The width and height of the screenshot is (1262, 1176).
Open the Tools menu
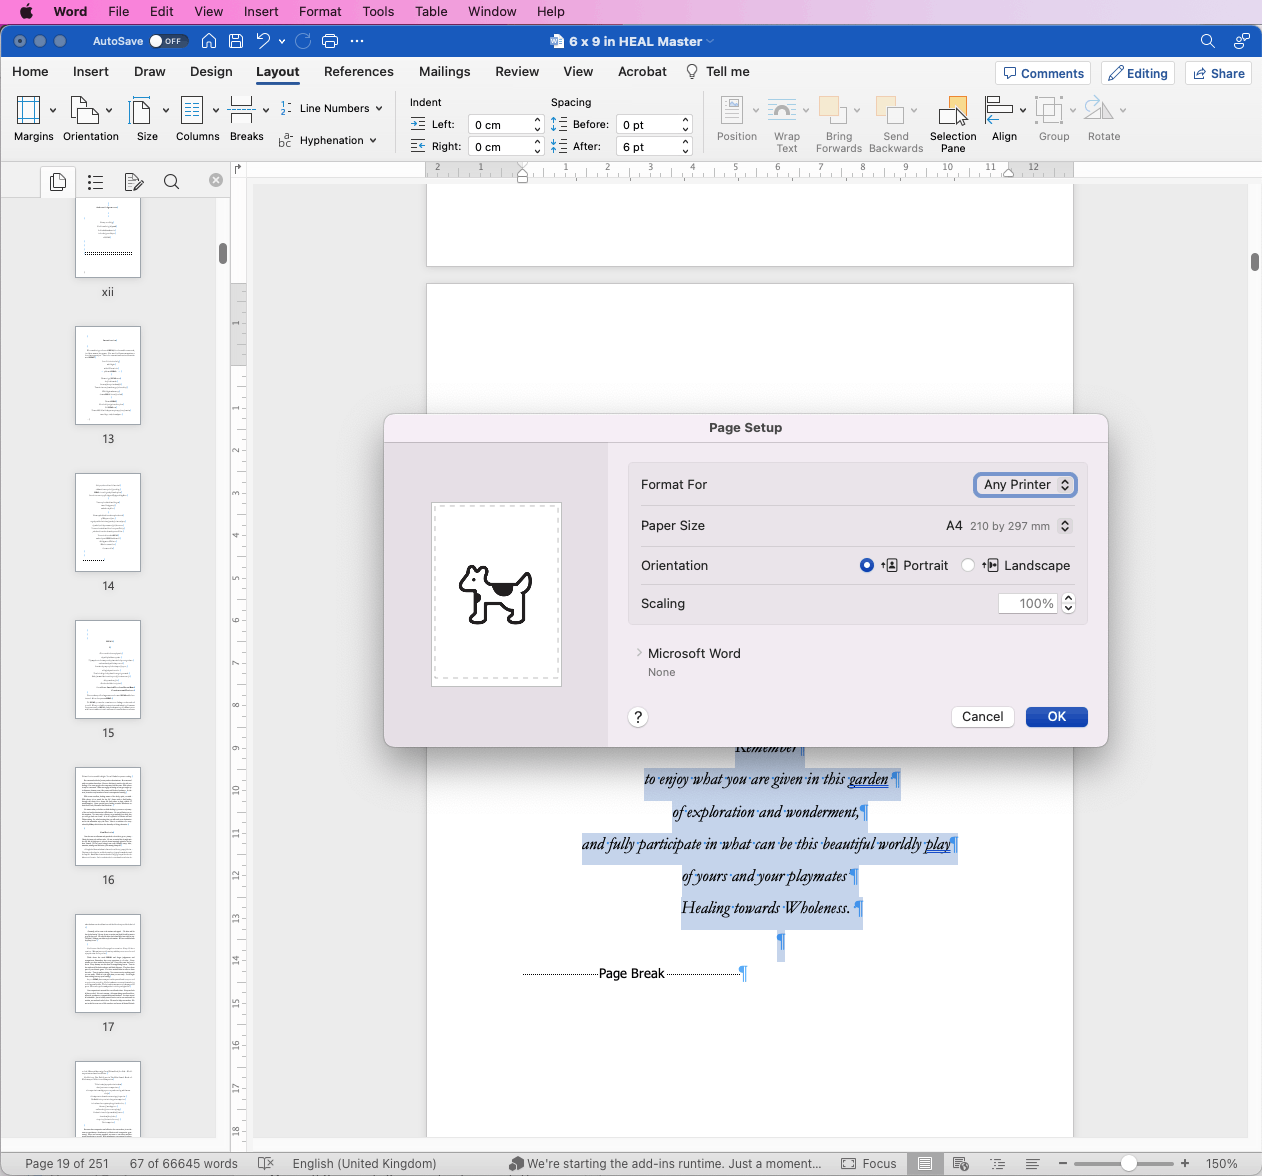377,11
